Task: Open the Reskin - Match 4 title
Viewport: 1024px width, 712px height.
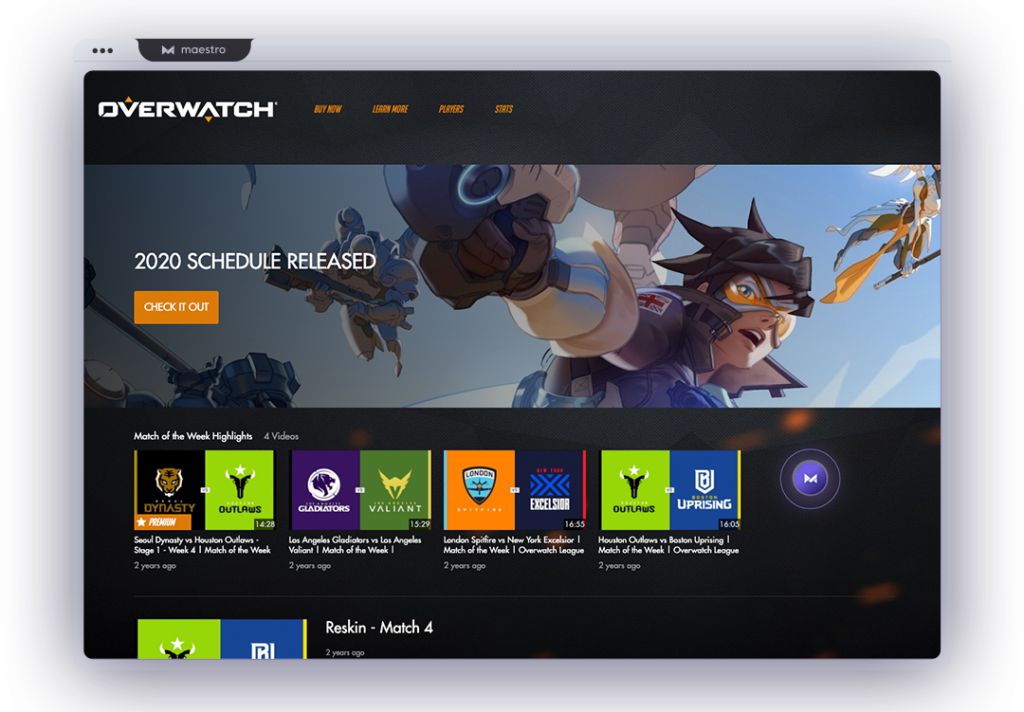Action: click(379, 628)
